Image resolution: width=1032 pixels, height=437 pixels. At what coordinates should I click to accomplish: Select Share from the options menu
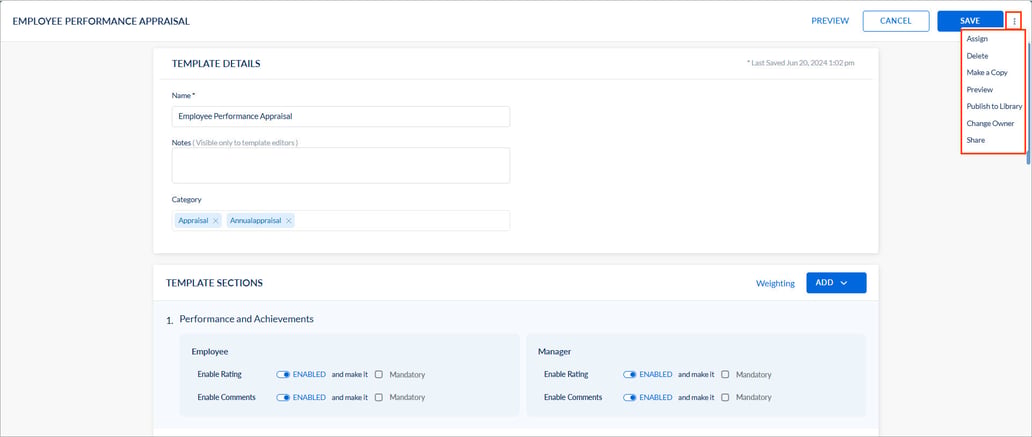[x=975, y=140]
